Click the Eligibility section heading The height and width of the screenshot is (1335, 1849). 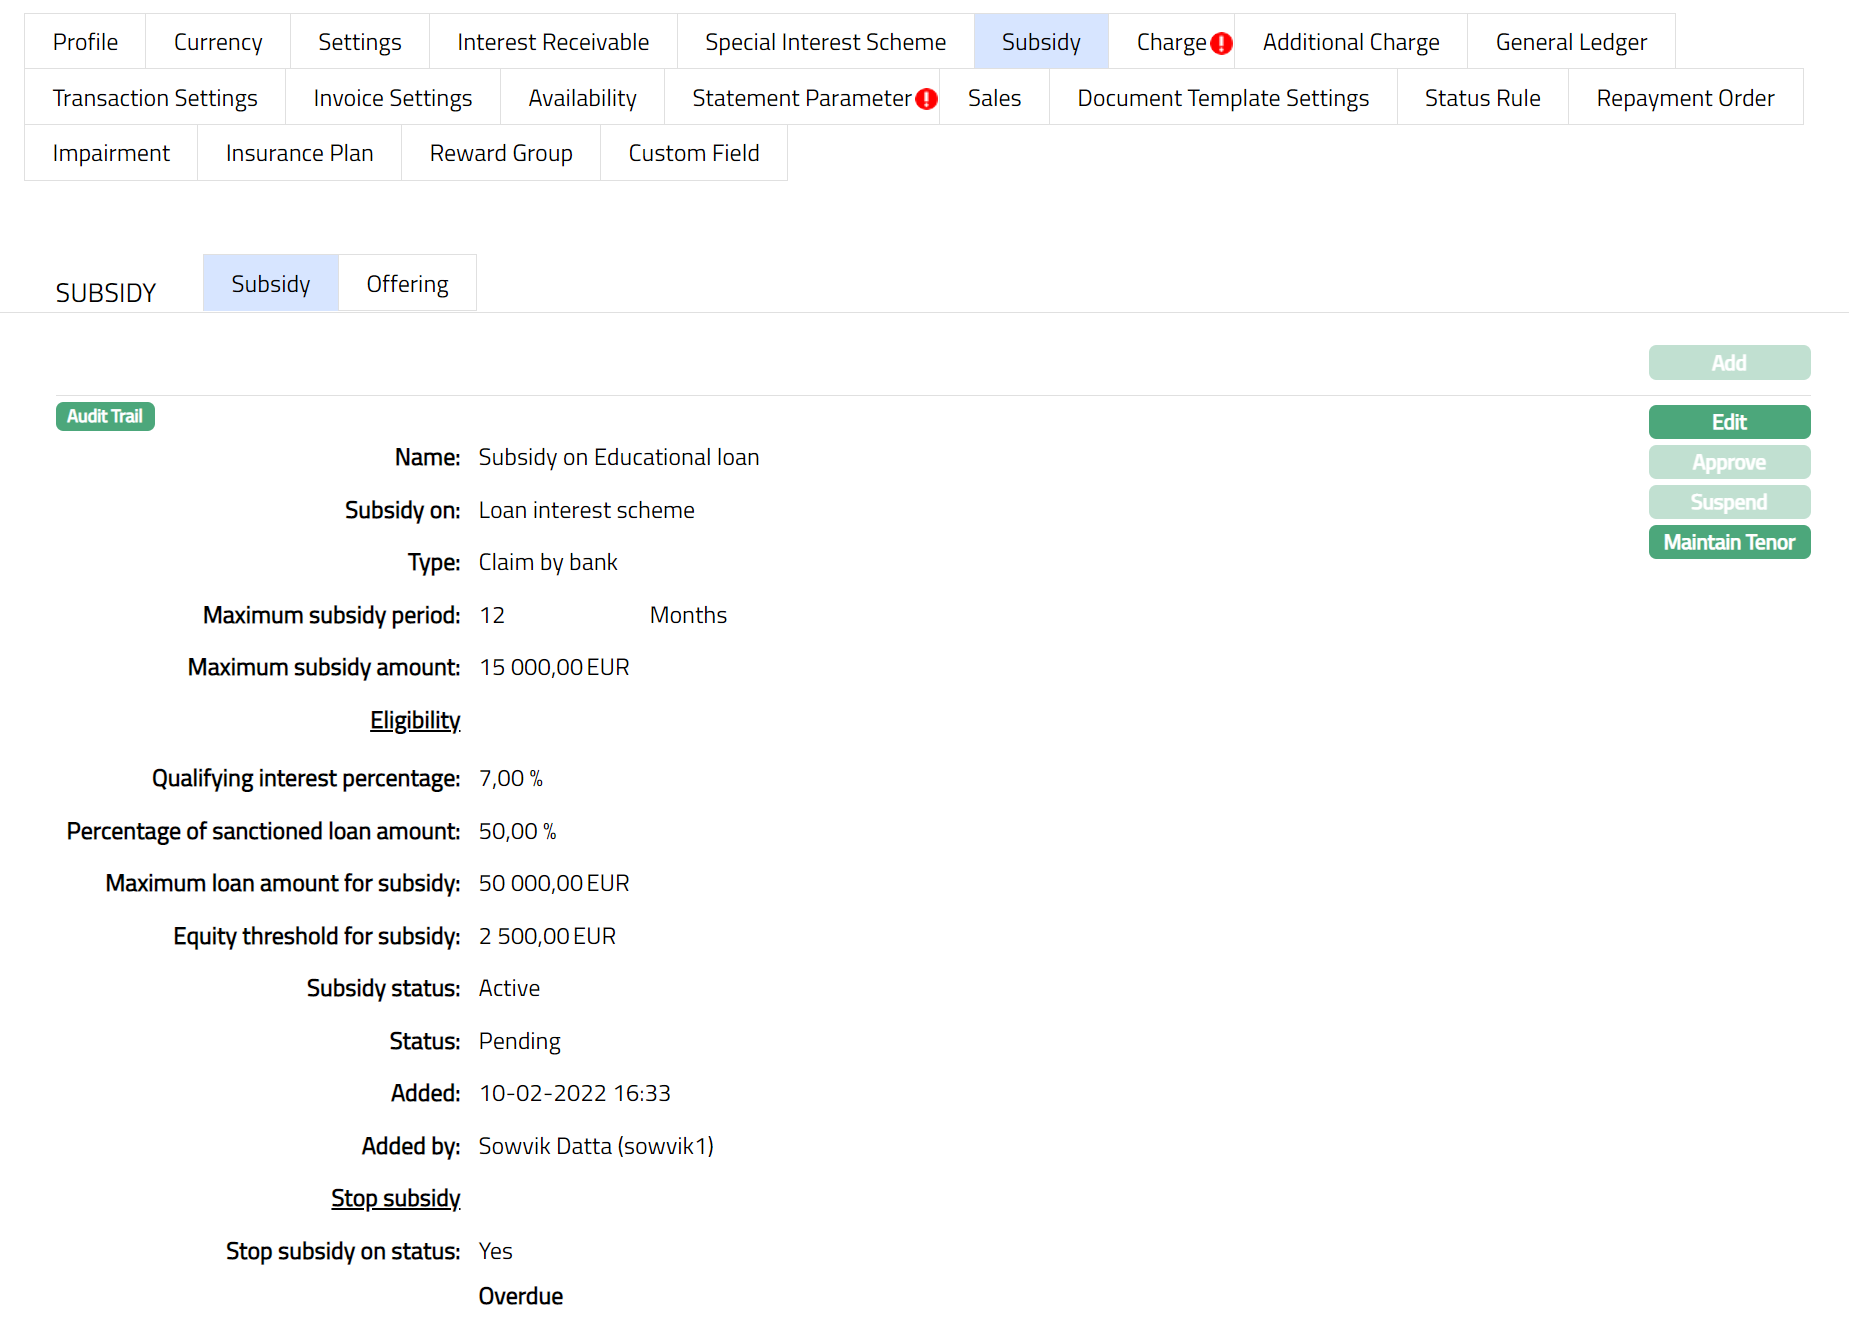tap(415, 720)
